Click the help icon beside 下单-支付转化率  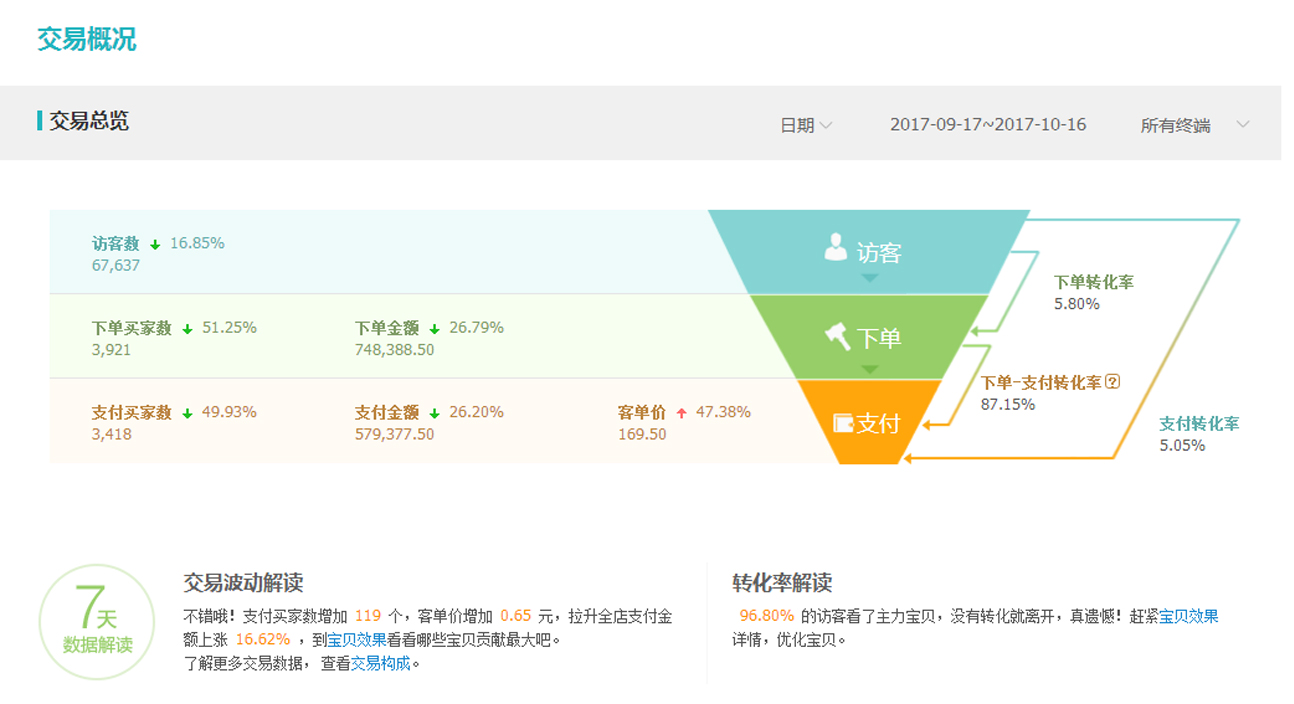point(1112,382)
